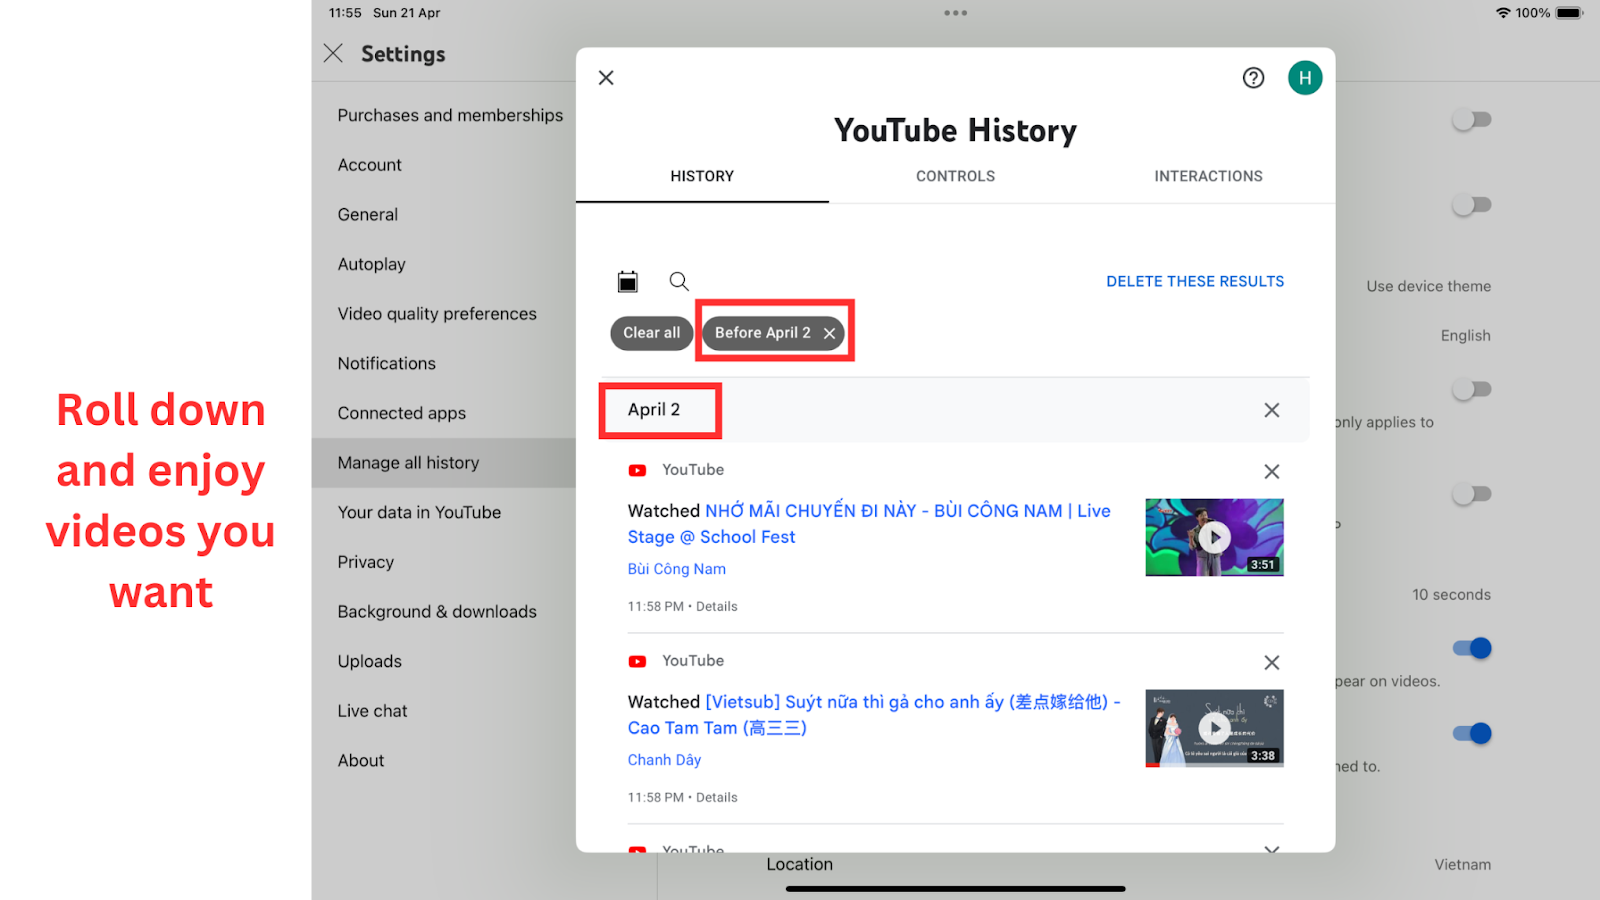The image size is (1600, 900).
Task: Switch to the CONTROLS tab
Action: [955, 176]
